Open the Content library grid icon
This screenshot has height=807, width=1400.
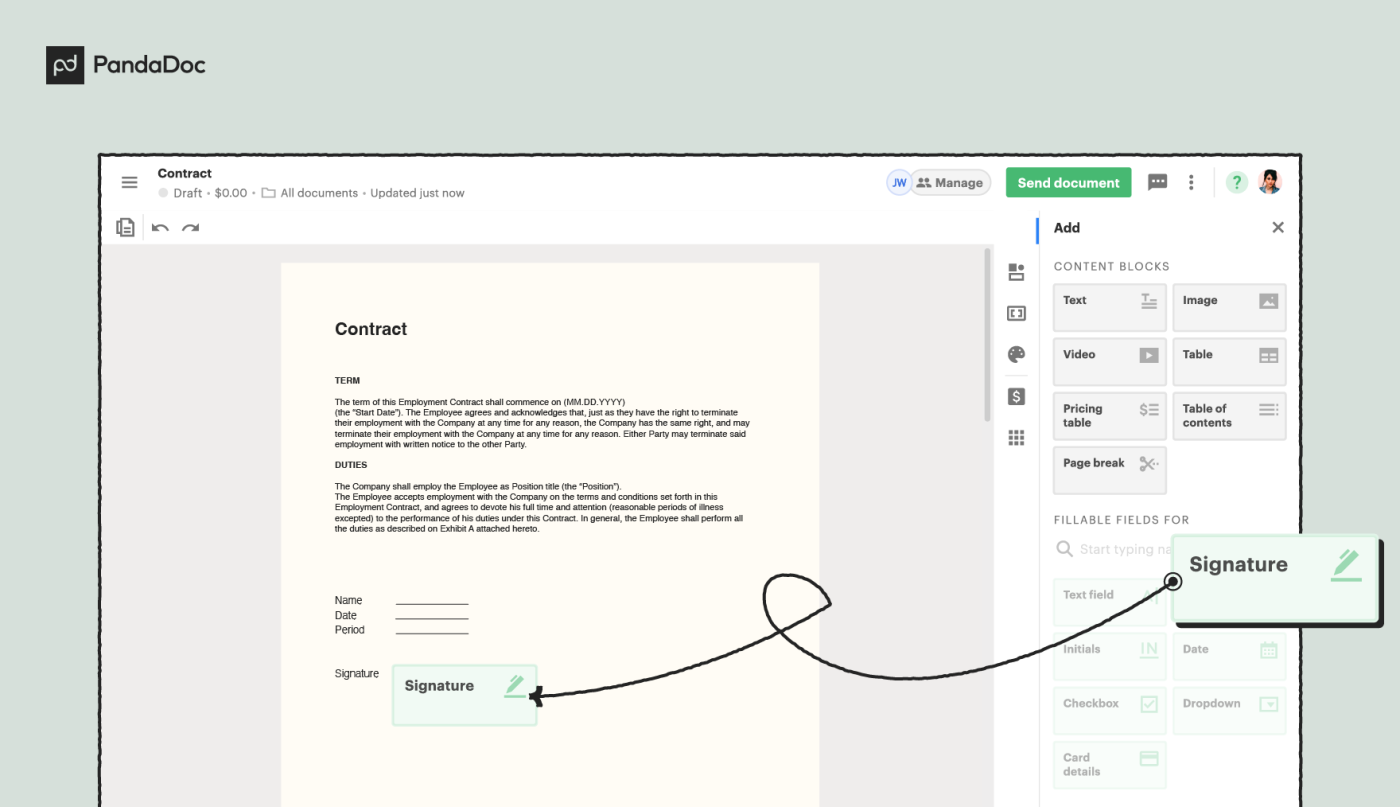pyautogui.click(x=1015, y=437)
